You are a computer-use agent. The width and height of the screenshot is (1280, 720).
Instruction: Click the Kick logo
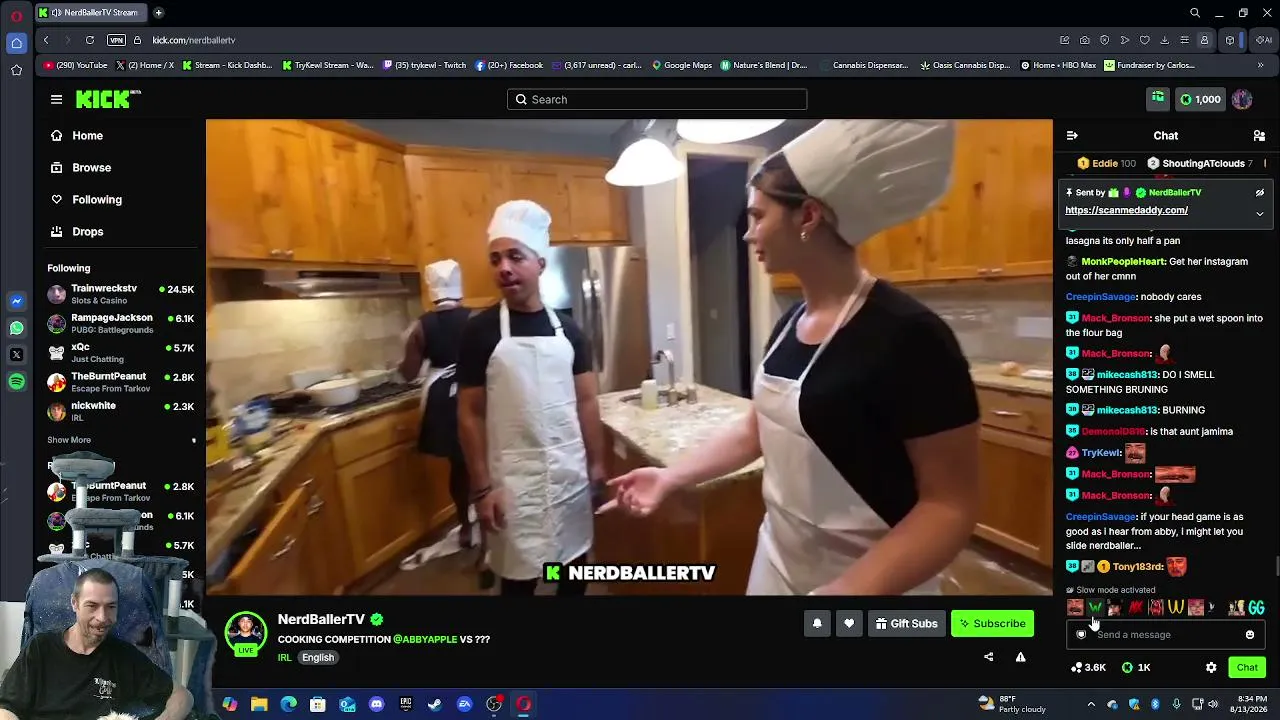[x=108, y=99]
